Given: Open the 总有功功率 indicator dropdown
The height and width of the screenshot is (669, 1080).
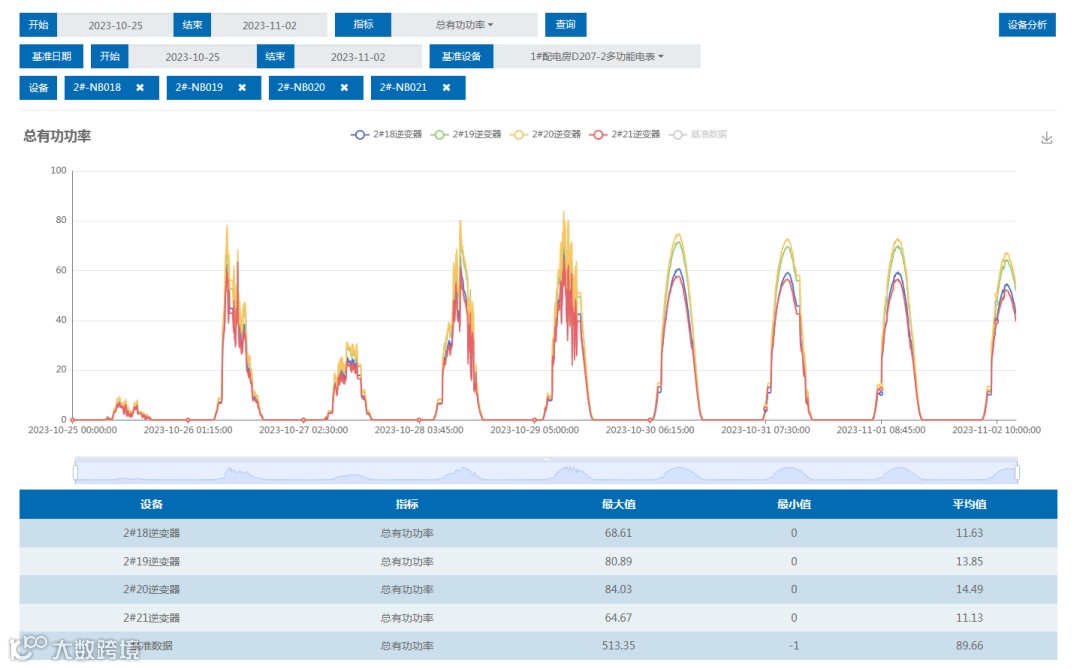Looking at the screenshot, I should tap(464, 25).
